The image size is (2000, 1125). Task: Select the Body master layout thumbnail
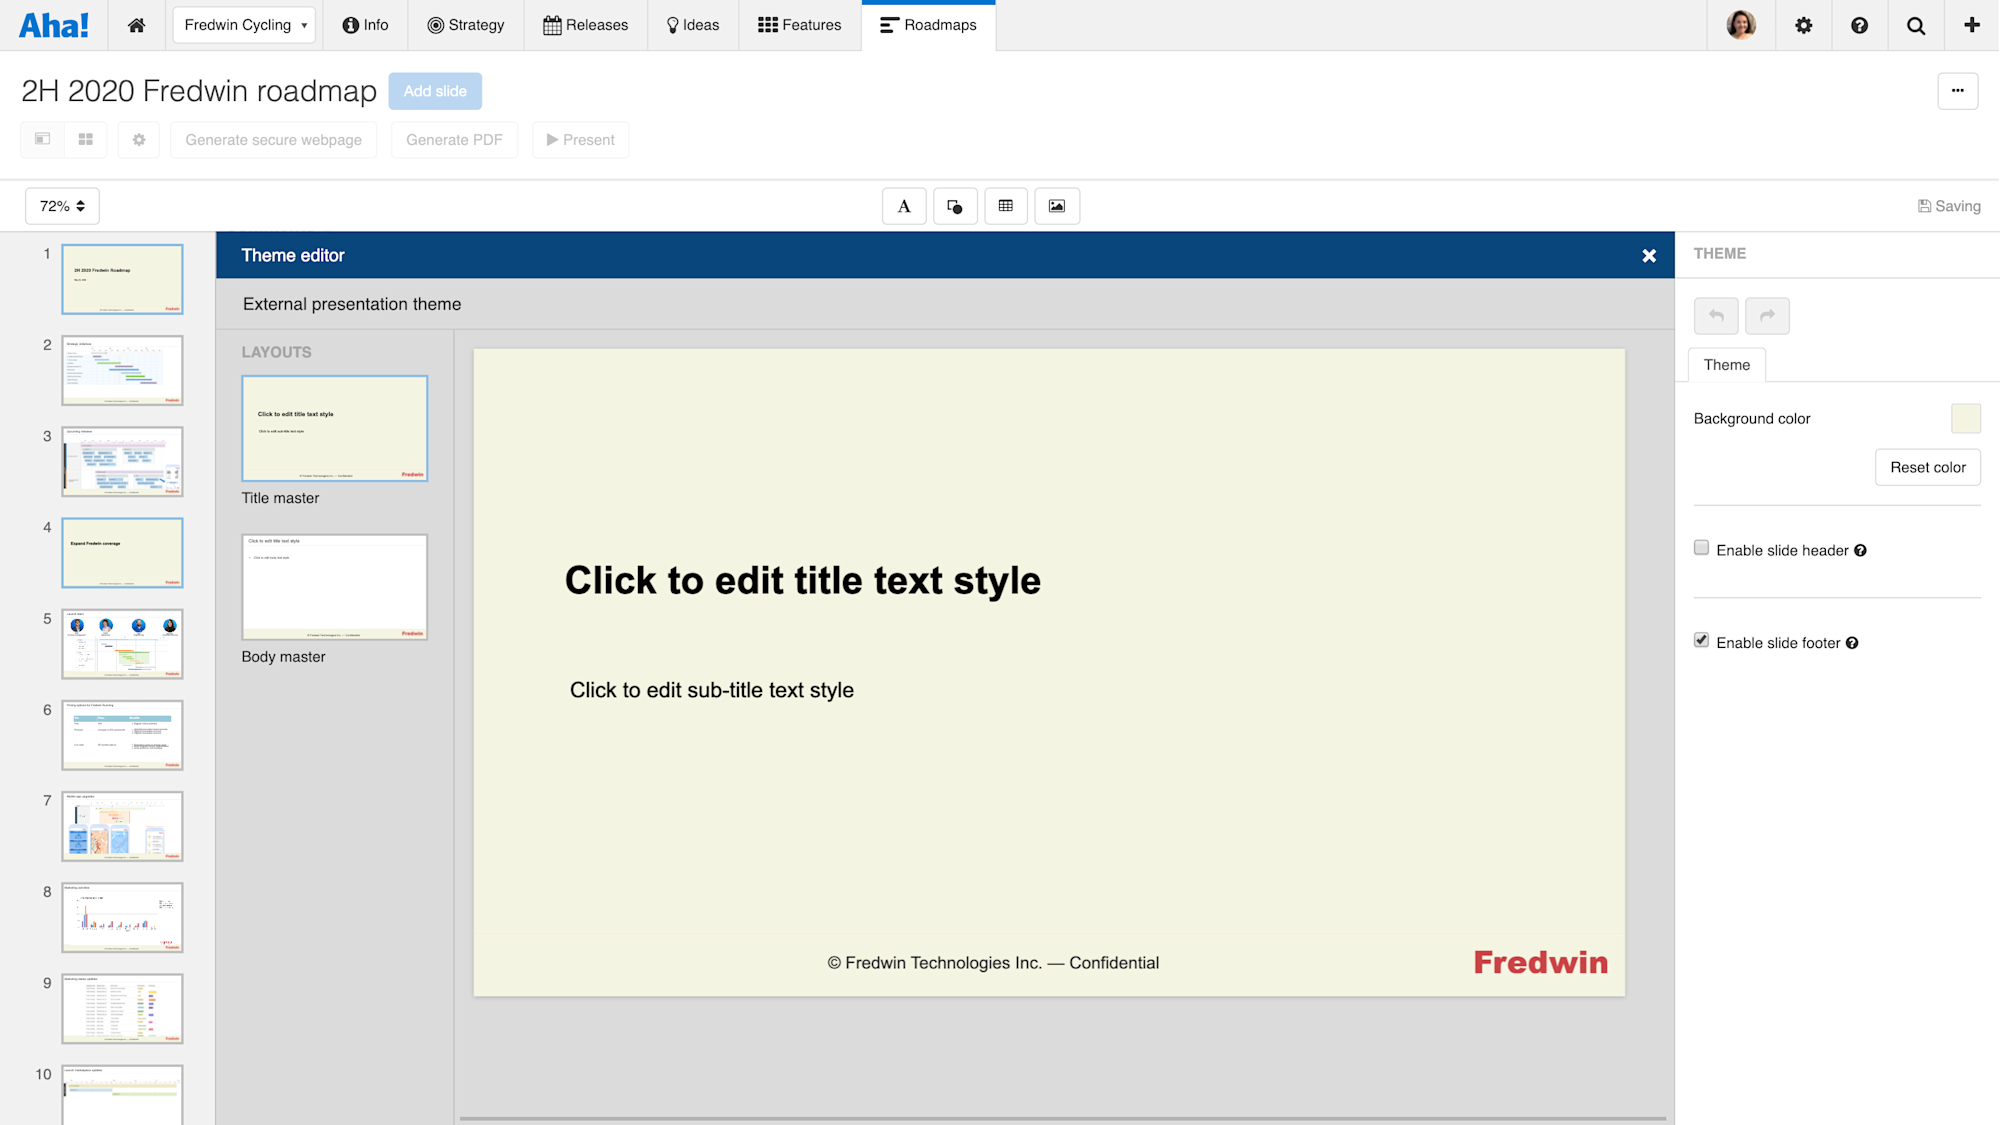334,587
